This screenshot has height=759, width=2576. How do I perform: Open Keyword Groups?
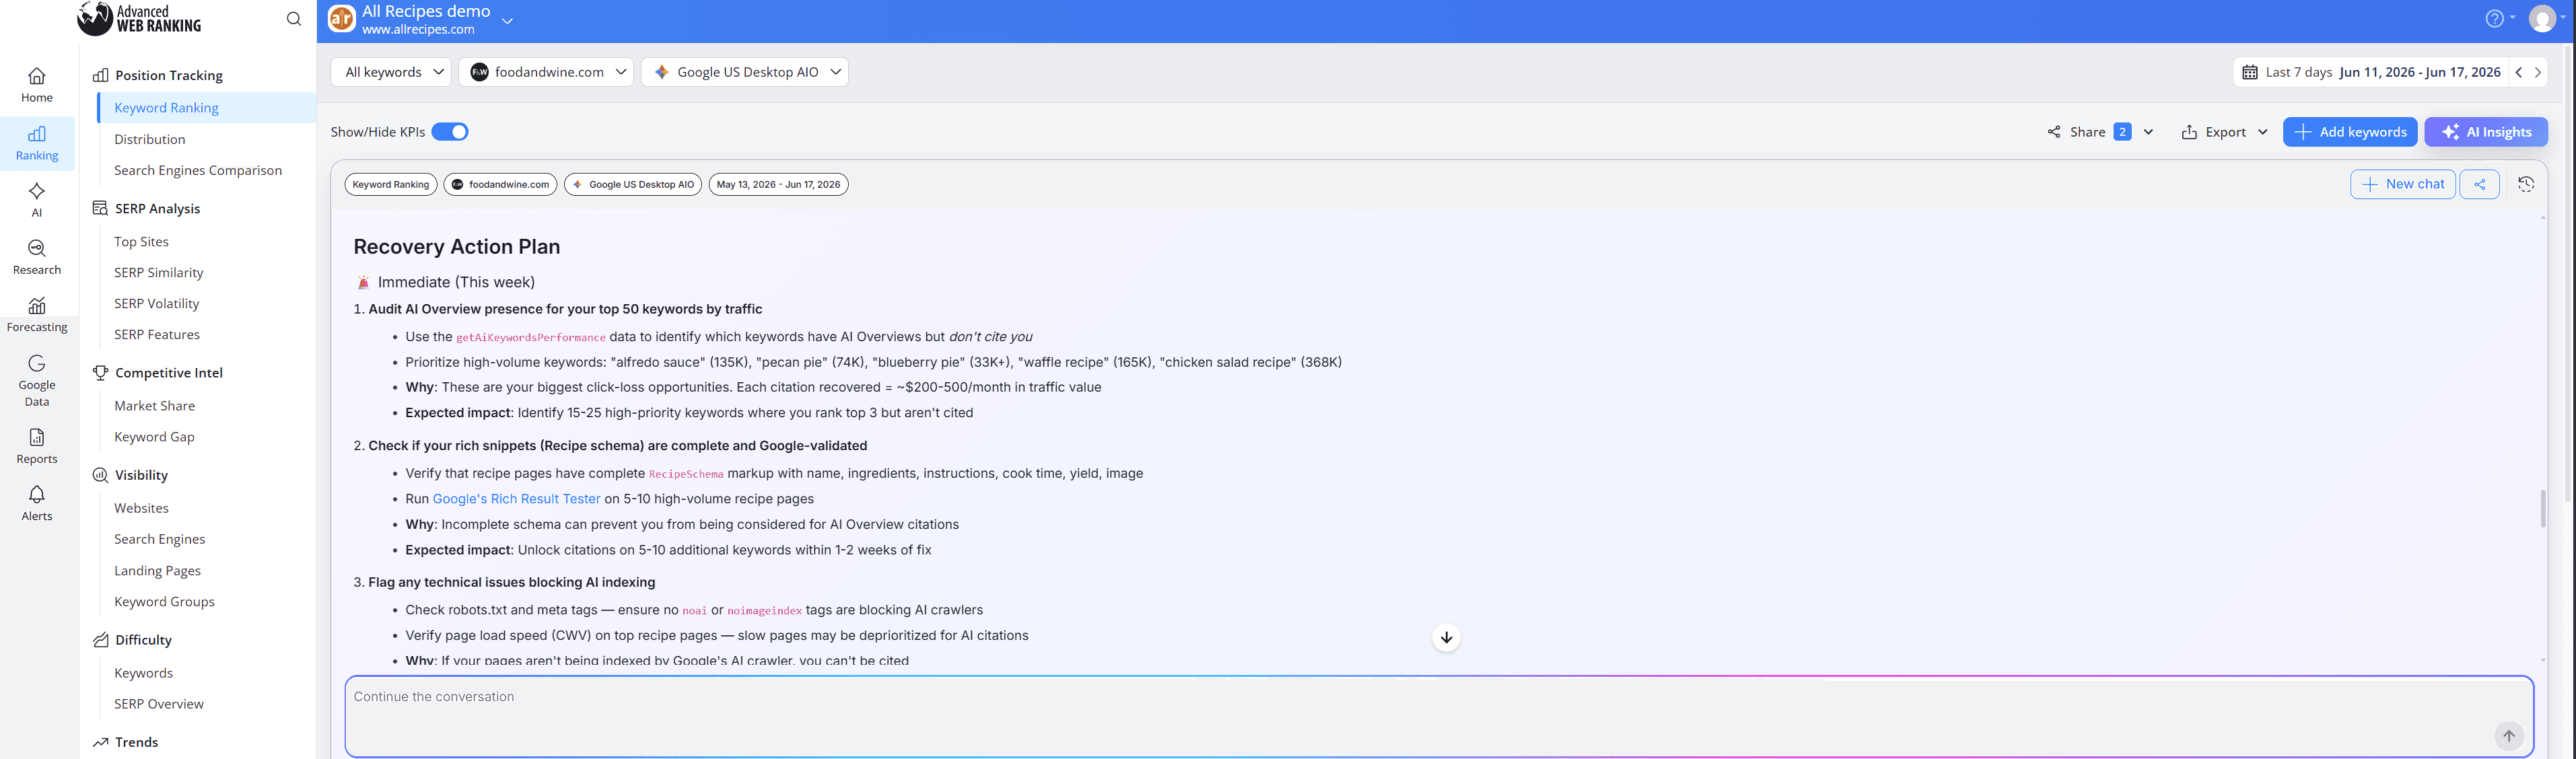tap(164, 601)
